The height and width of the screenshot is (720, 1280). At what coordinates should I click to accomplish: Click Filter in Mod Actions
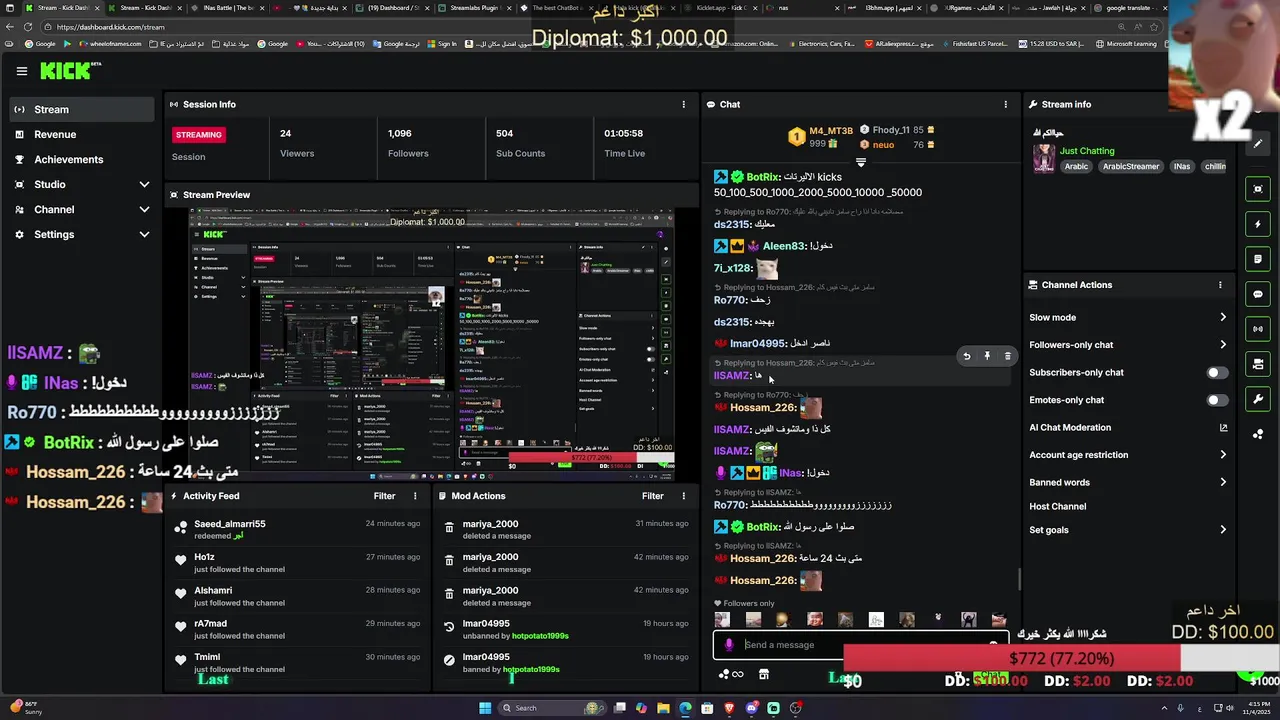(653, 496)
